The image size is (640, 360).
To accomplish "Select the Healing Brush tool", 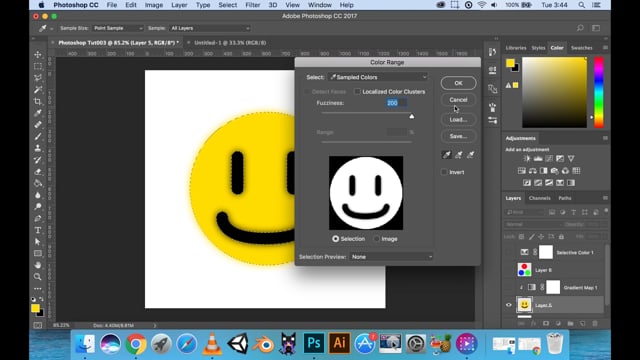I will [38, 124].
